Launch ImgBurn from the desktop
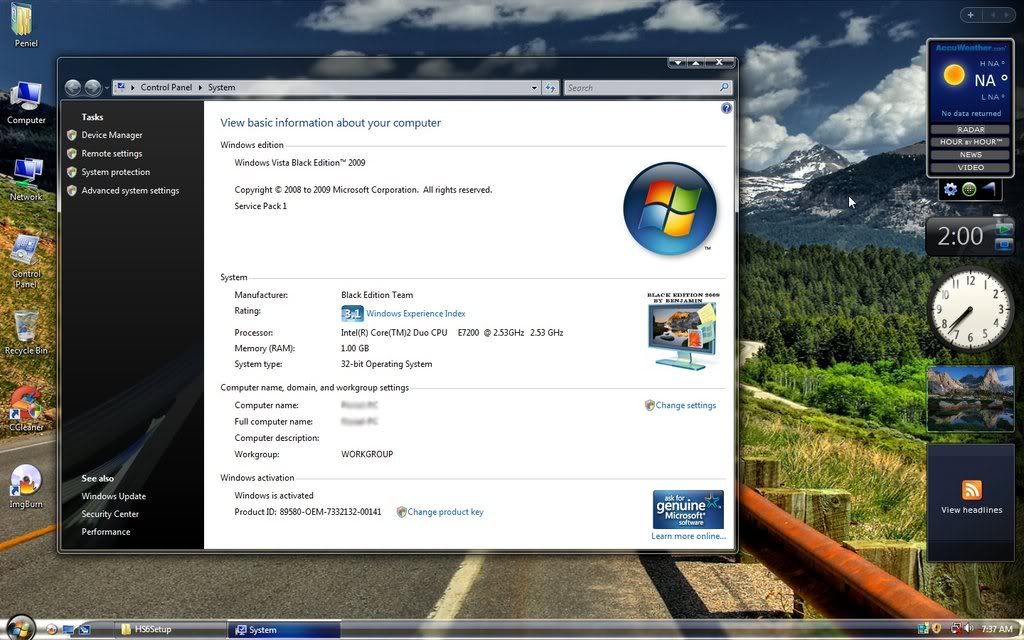The width and height of the screenshot is (1024, 640). pos(26,486)
